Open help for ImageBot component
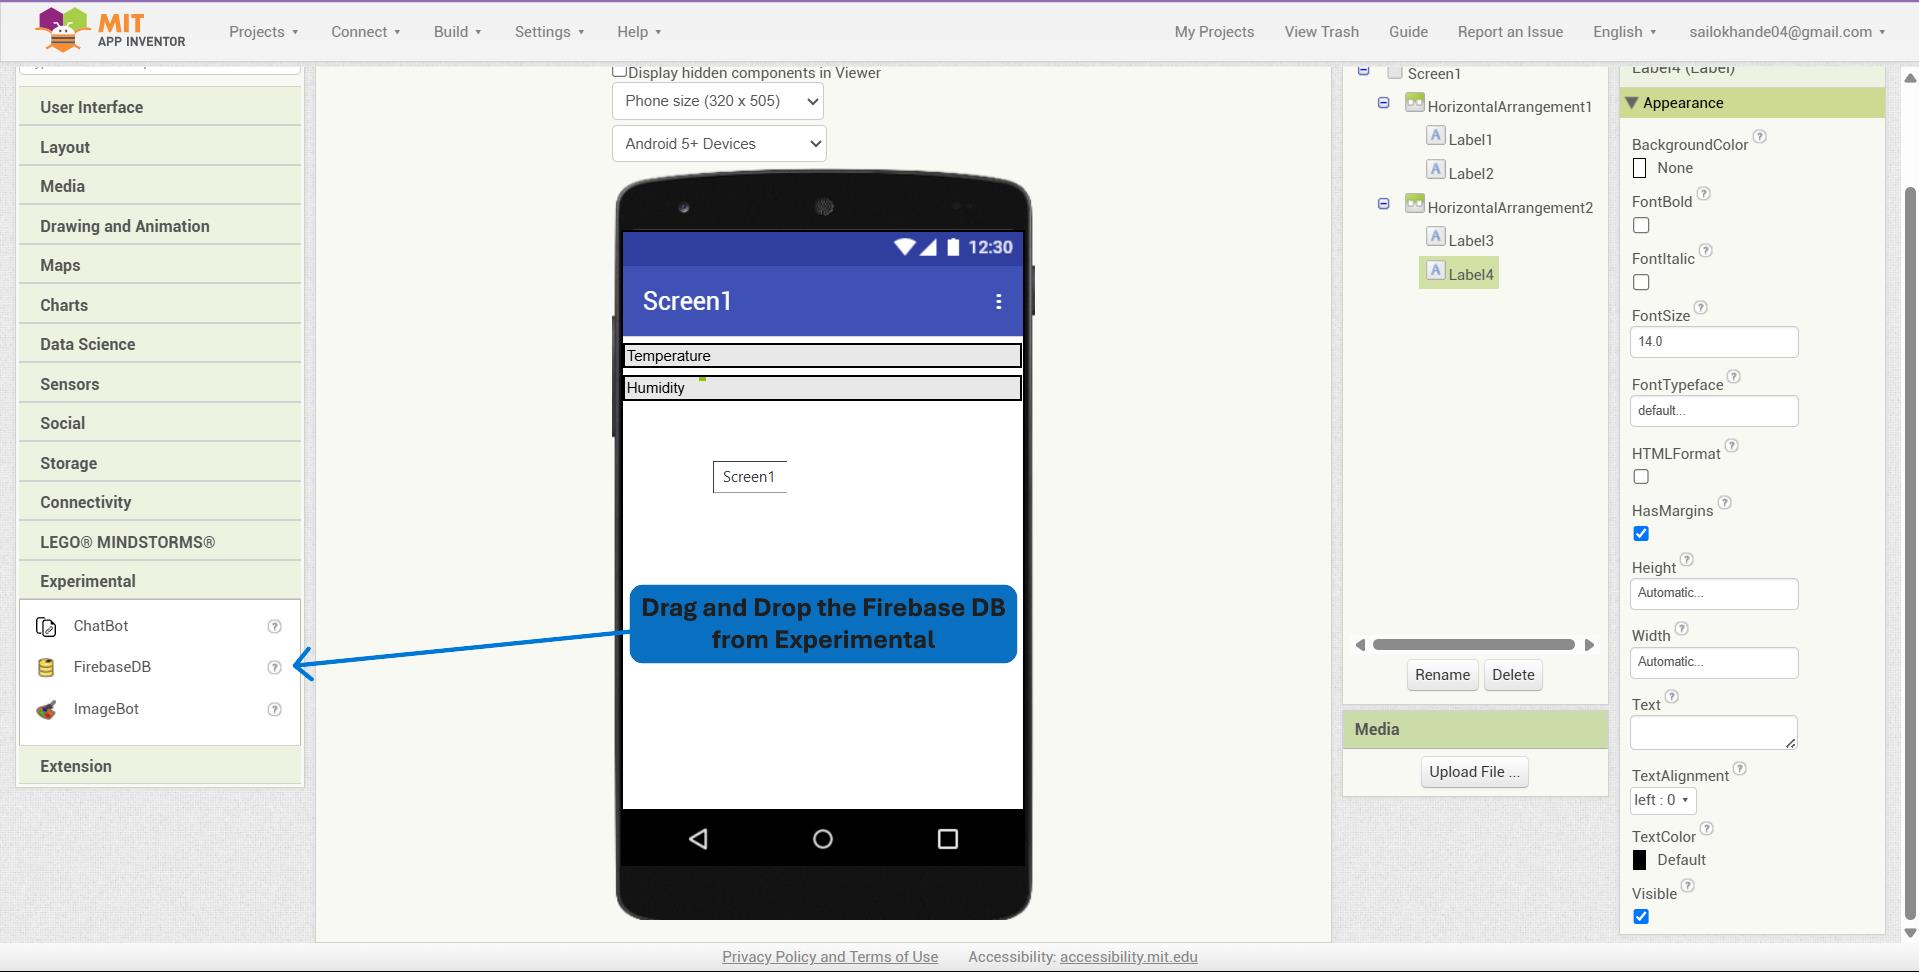Screen dimensions: 1919x972 (274, 709)
